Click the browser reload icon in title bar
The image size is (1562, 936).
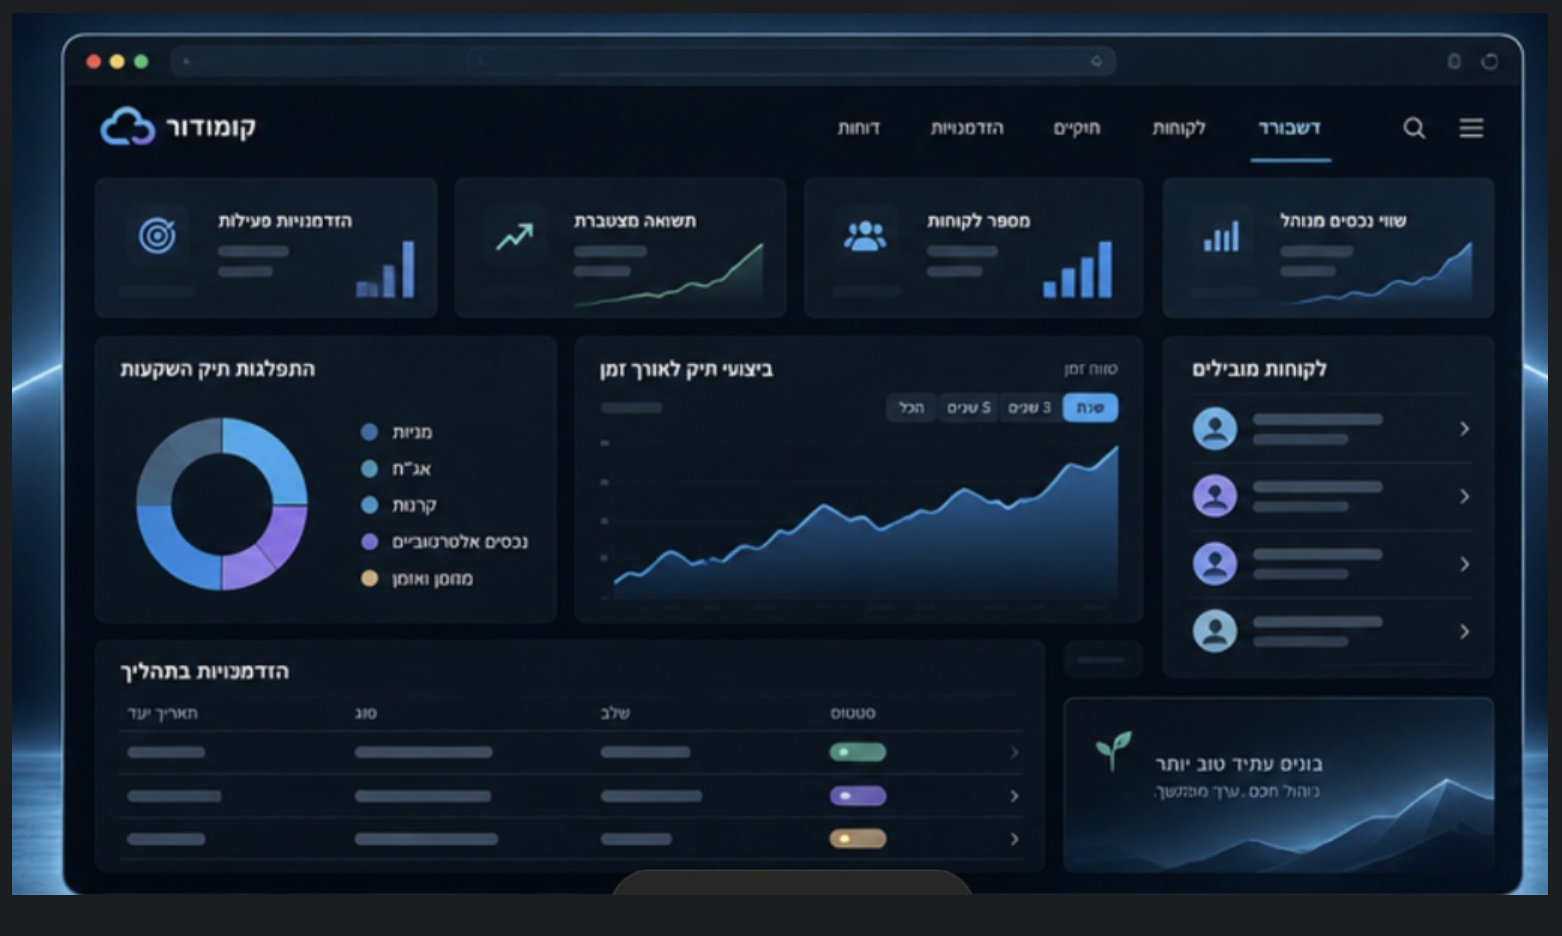coord(1490,62)
